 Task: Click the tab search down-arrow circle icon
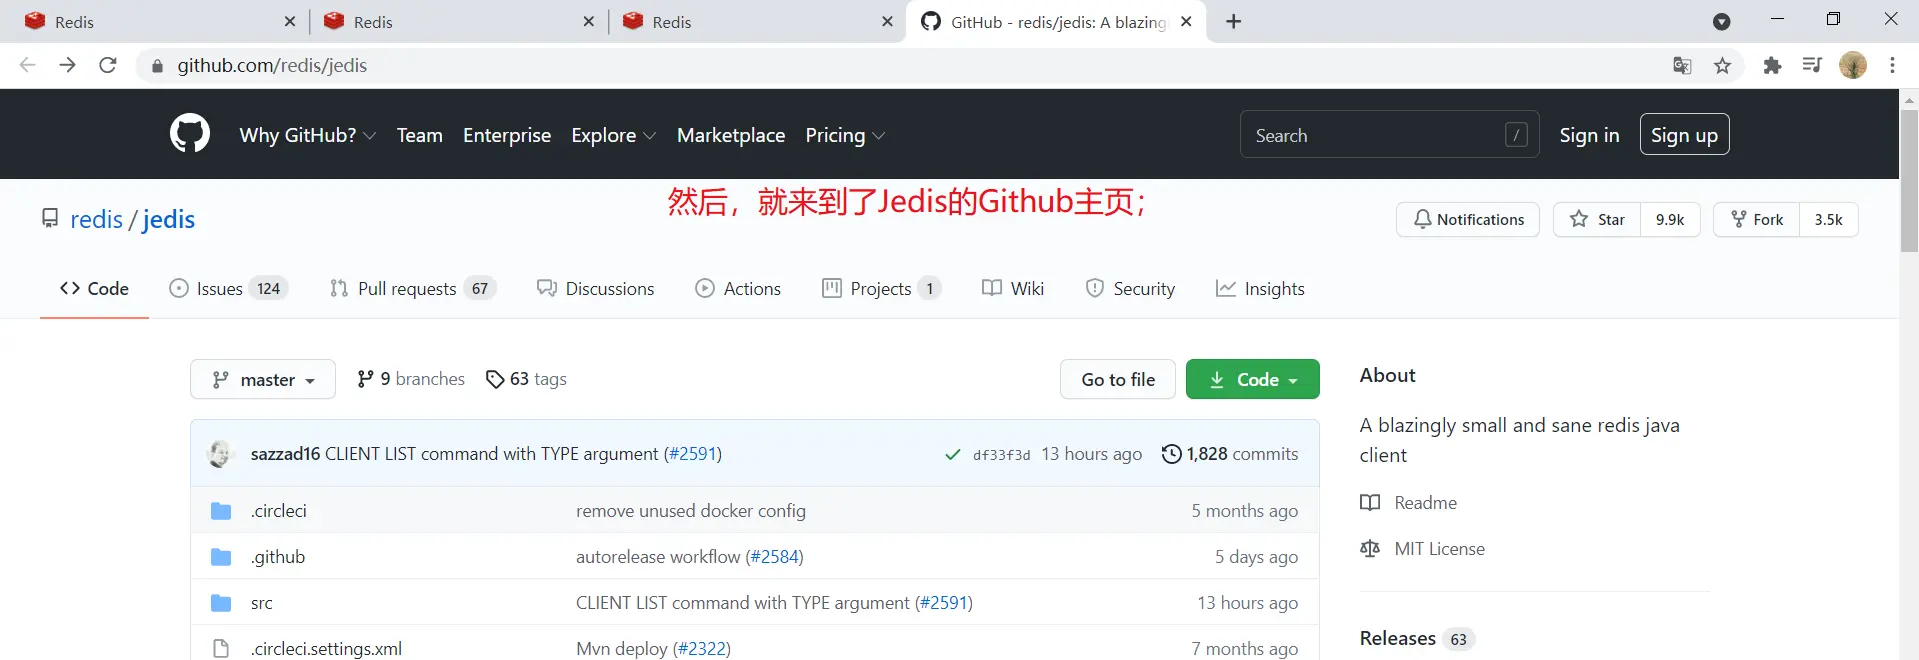tap(1722, 22)
